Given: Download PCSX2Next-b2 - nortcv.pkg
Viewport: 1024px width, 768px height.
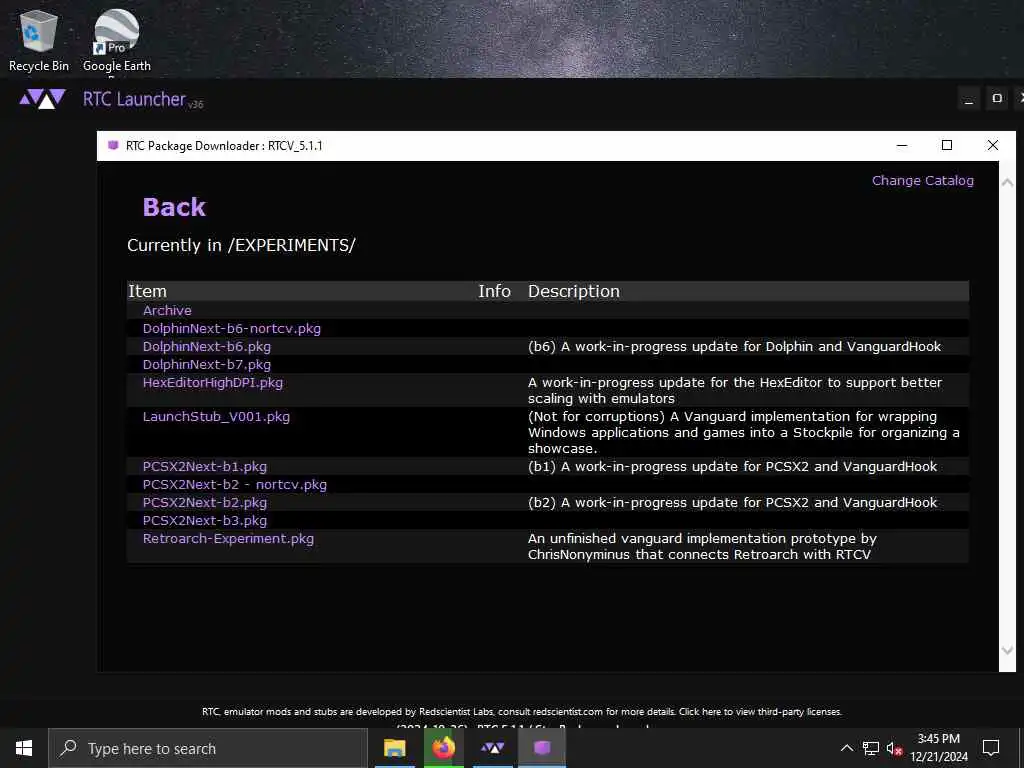Looking at the screenshot, I should click(x=234, y=485).
